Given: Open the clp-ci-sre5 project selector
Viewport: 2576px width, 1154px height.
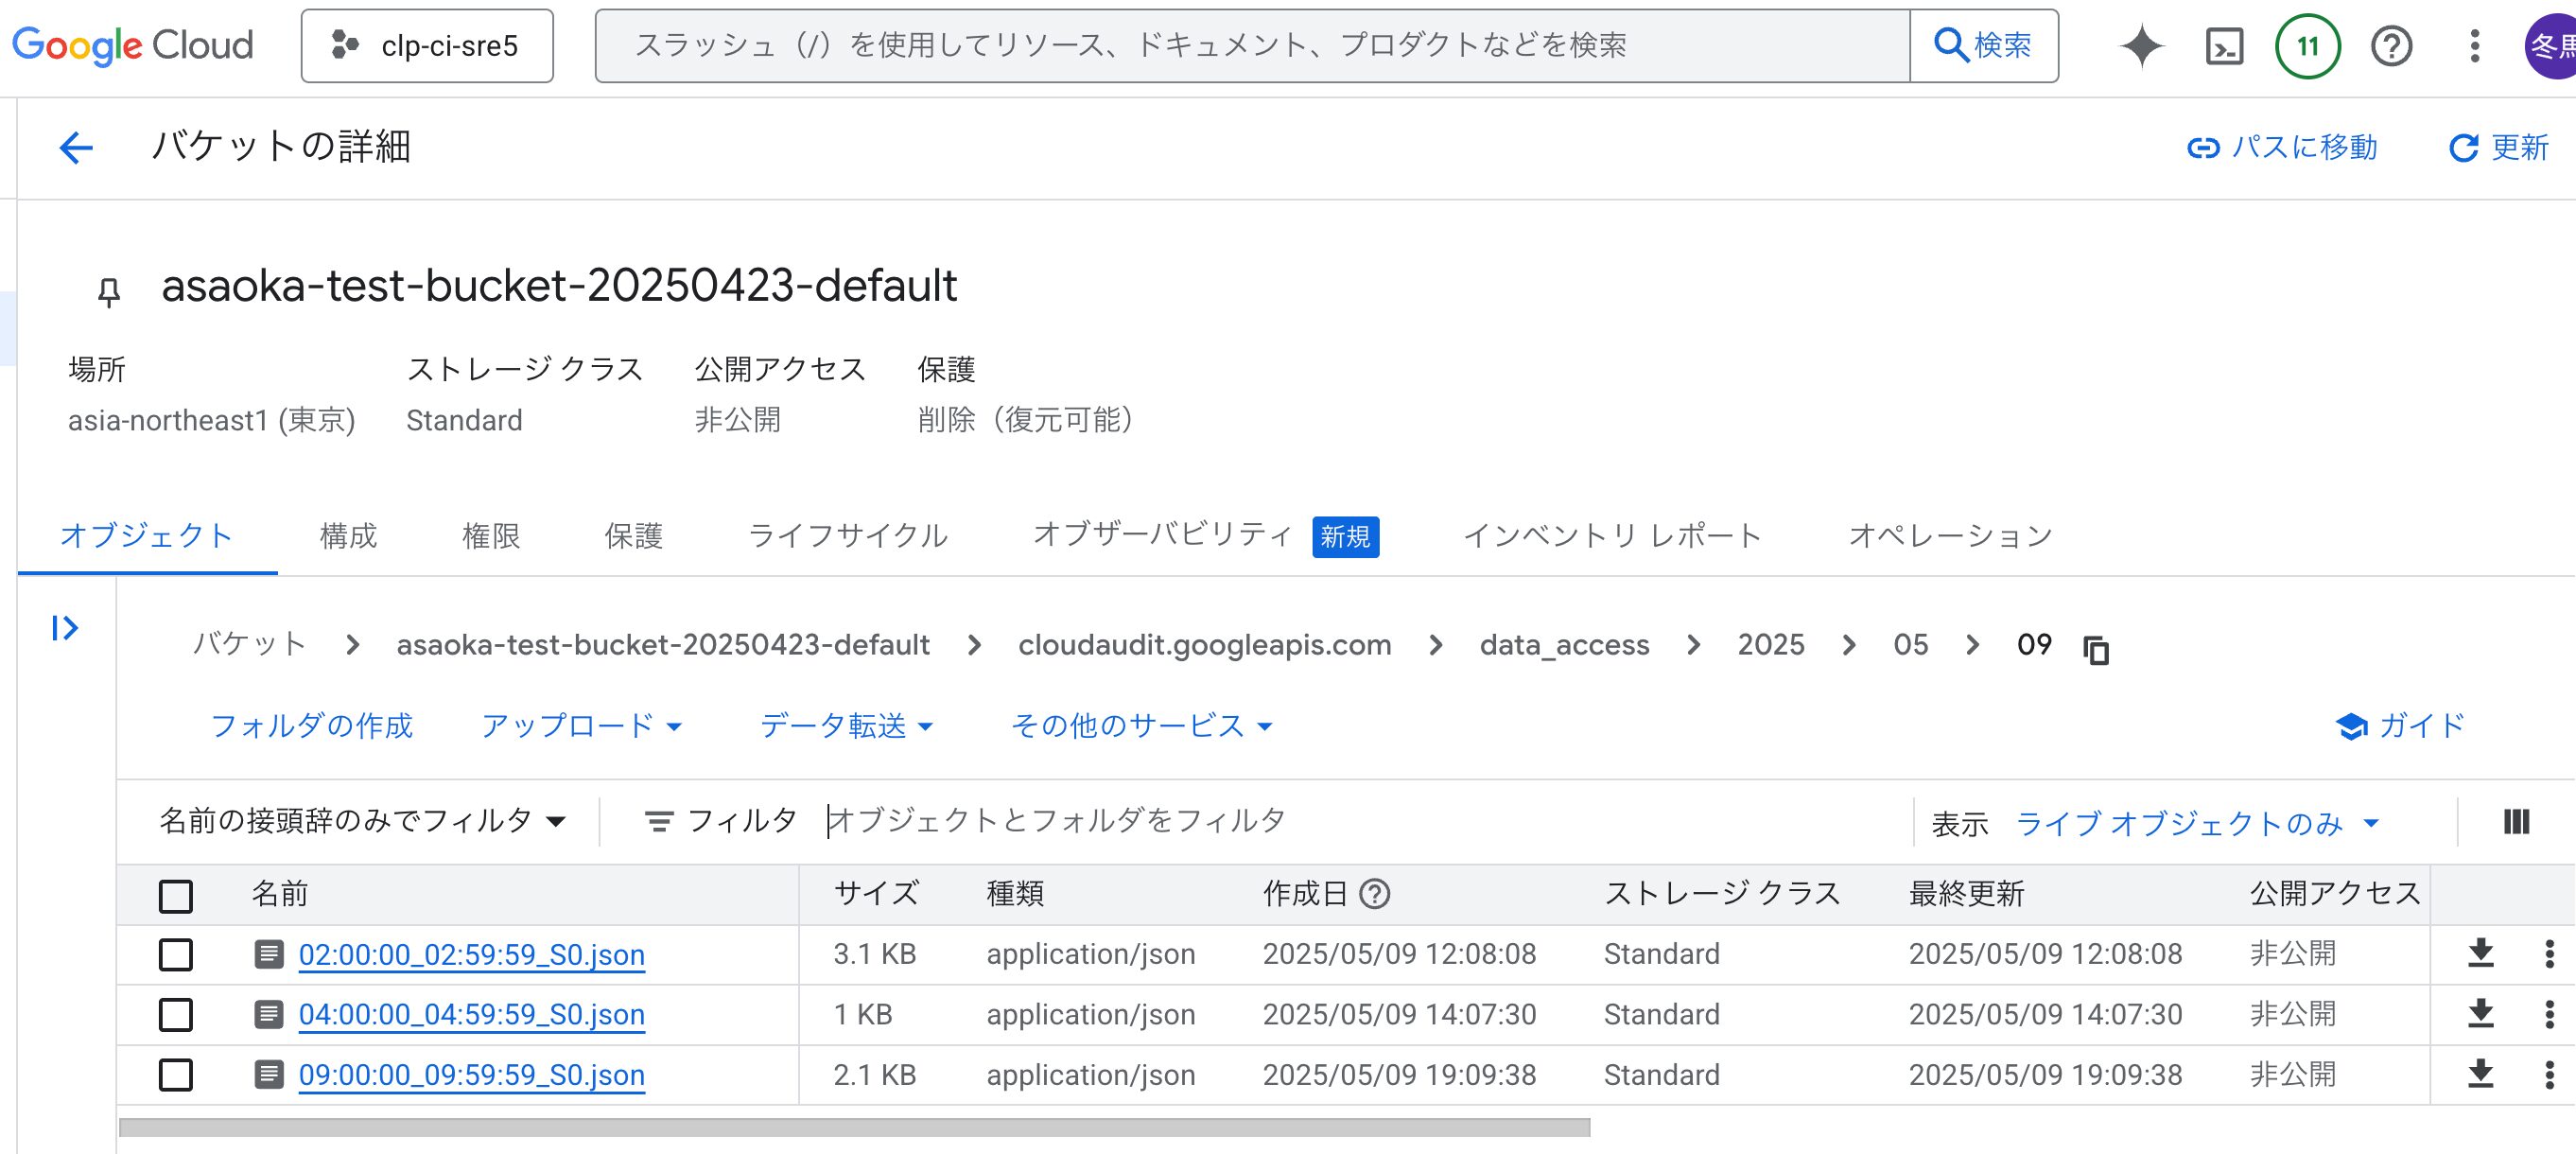Looking at the screenshot, I should pos(427,46).
